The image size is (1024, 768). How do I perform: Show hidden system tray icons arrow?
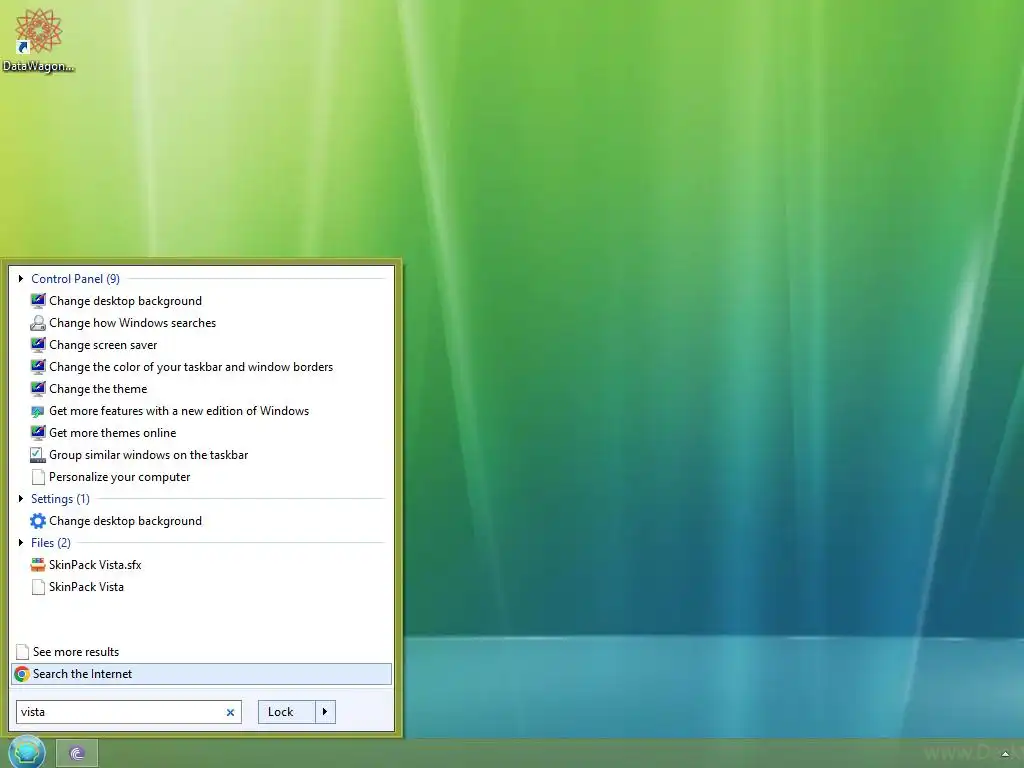[1005, 754]
